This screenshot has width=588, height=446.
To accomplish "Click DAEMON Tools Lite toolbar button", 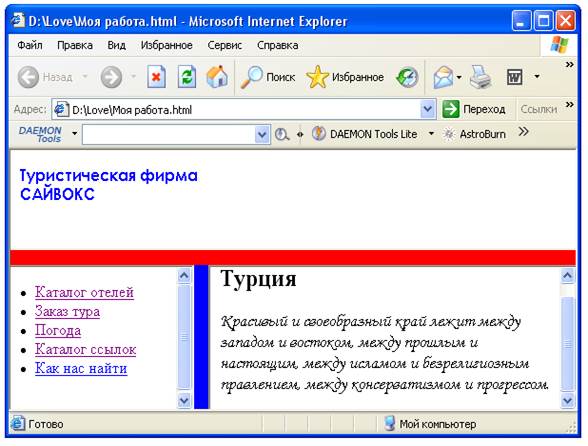I will pos(365,134).
